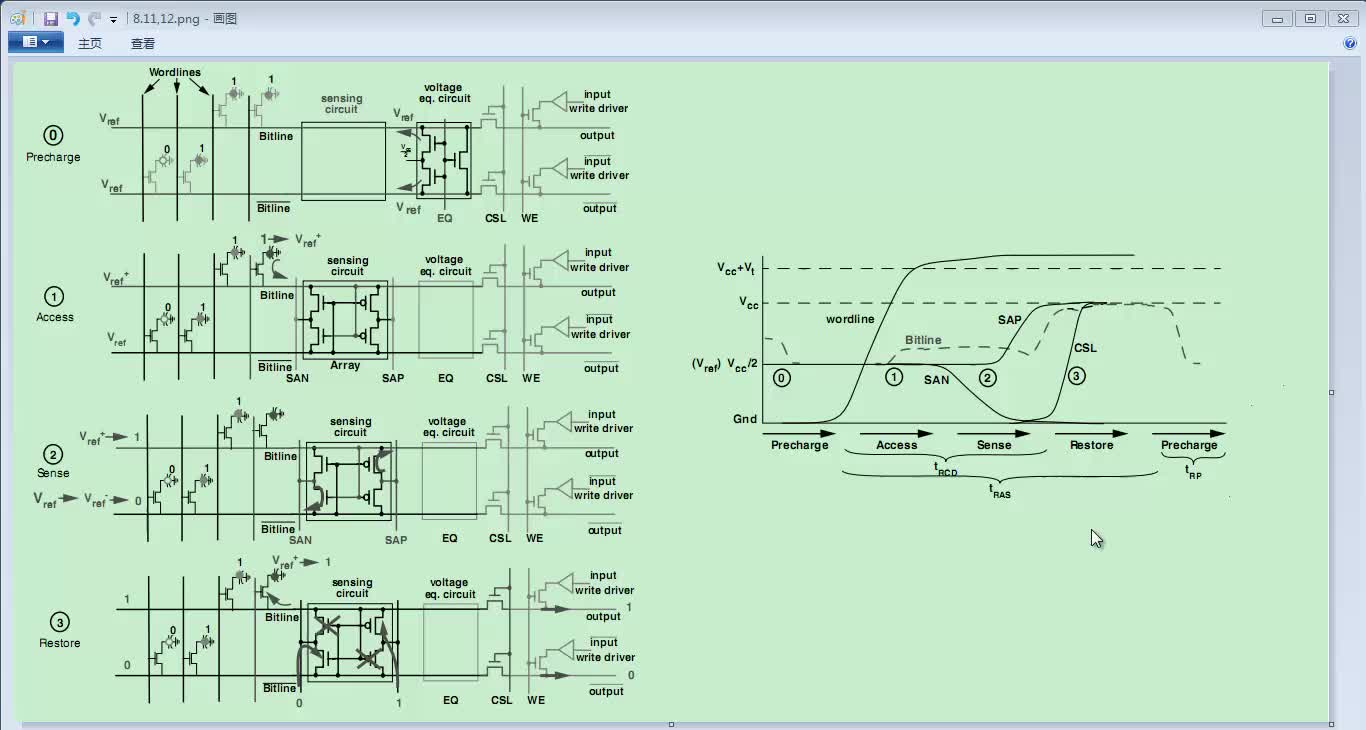The width and height of the screenshot is (1366, 730).
Task: Switch to the 主页 ribbon tab
Action: (x=90, y=43)
